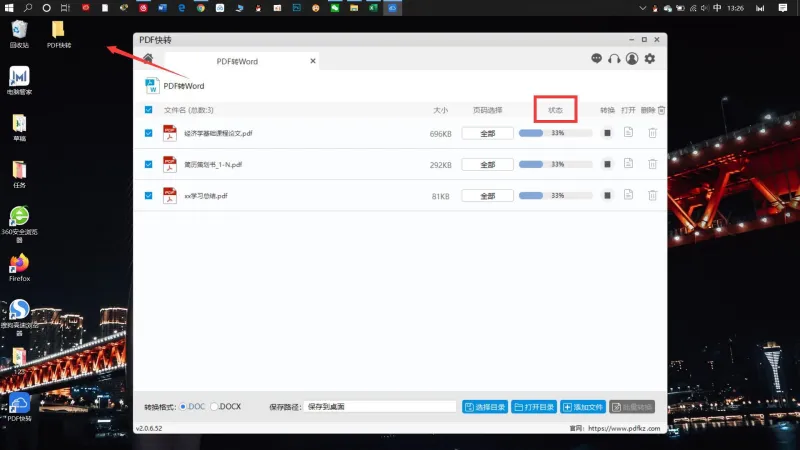Select the 电脑管家 desktop icon
Image resolution: width=800 pixels, height=450 pixels.
(x=19, y=81)
